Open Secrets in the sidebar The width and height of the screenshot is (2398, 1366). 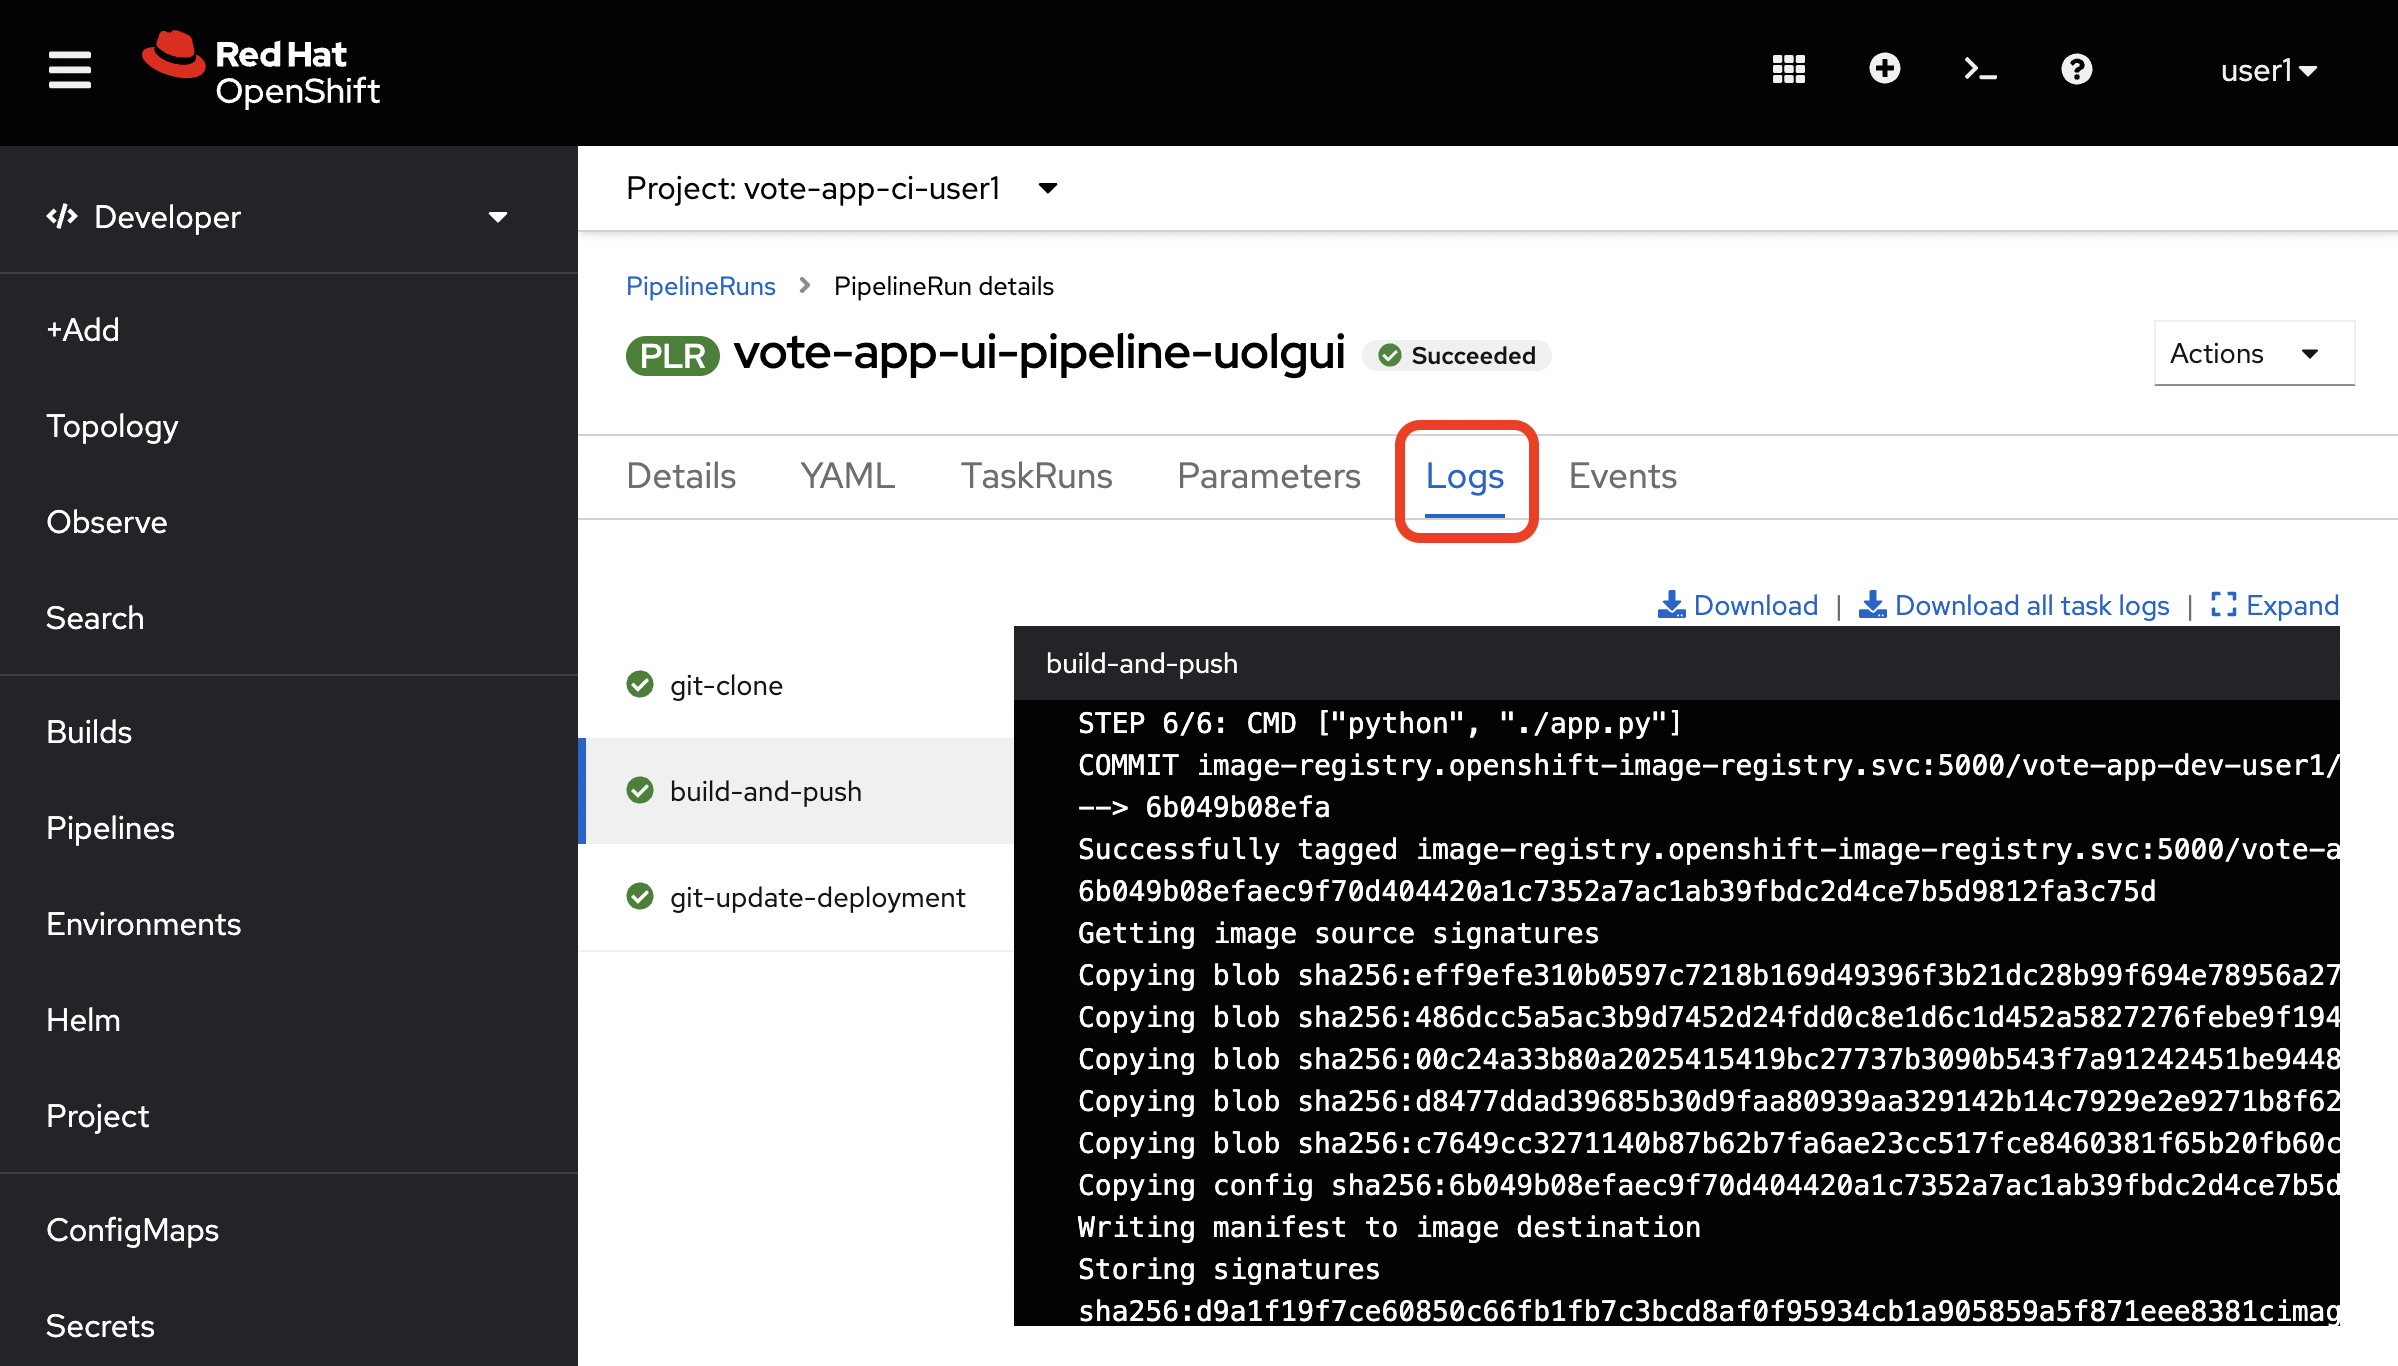(100, 1326)
